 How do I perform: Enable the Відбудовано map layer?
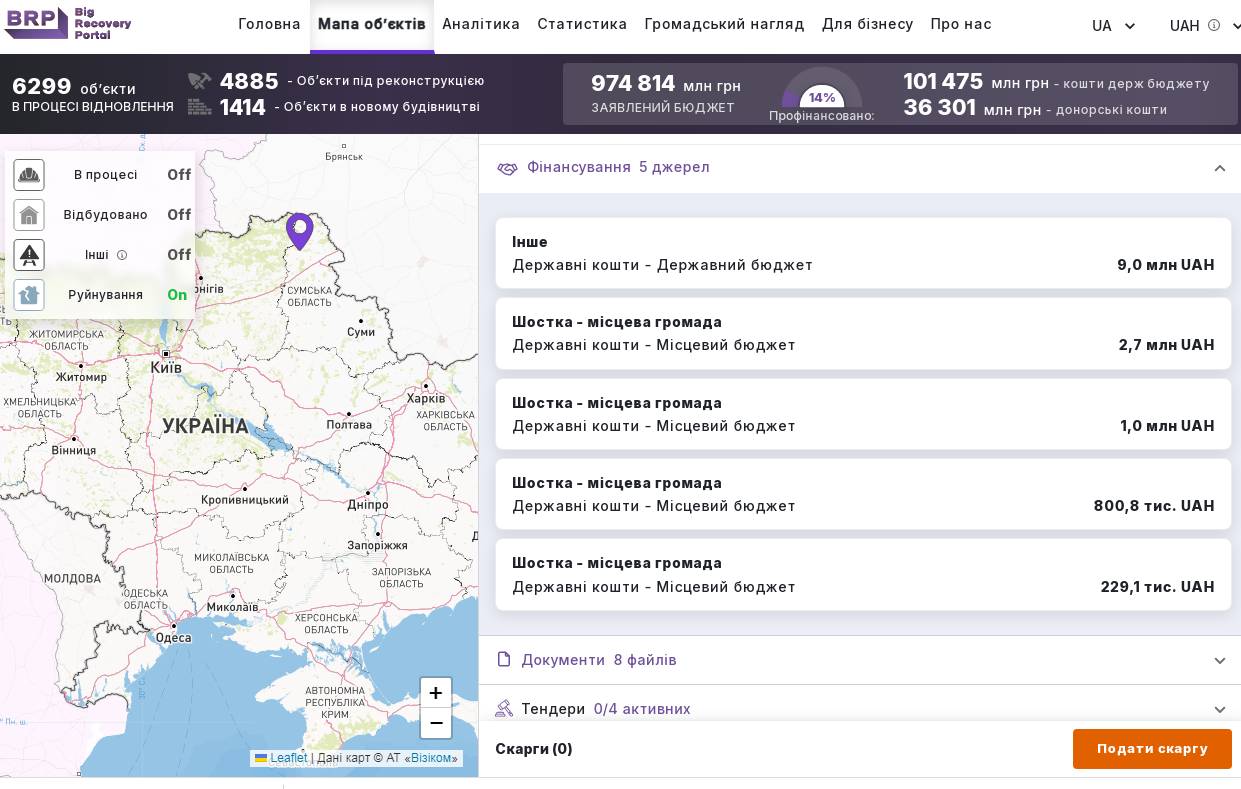point(179,215)
